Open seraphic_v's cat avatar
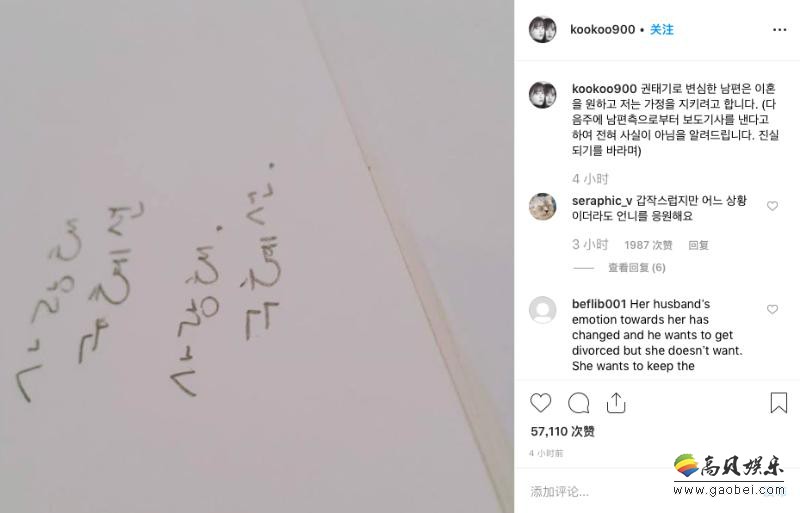The width and height of the screenshot is (800, 513). pyautogui.click(x=542, y=206)
